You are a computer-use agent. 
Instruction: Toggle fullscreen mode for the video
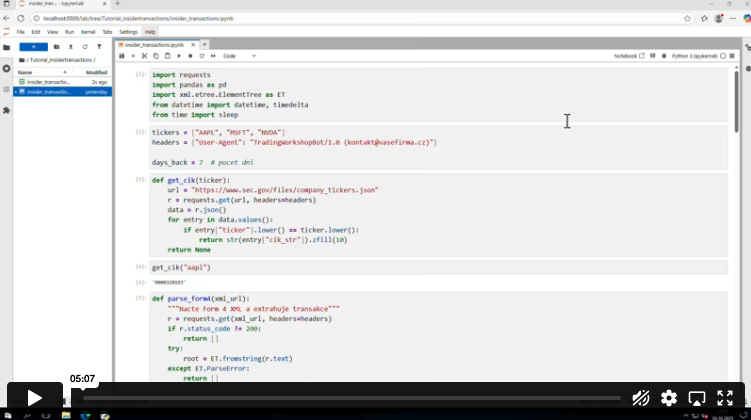tap(725, 398)
